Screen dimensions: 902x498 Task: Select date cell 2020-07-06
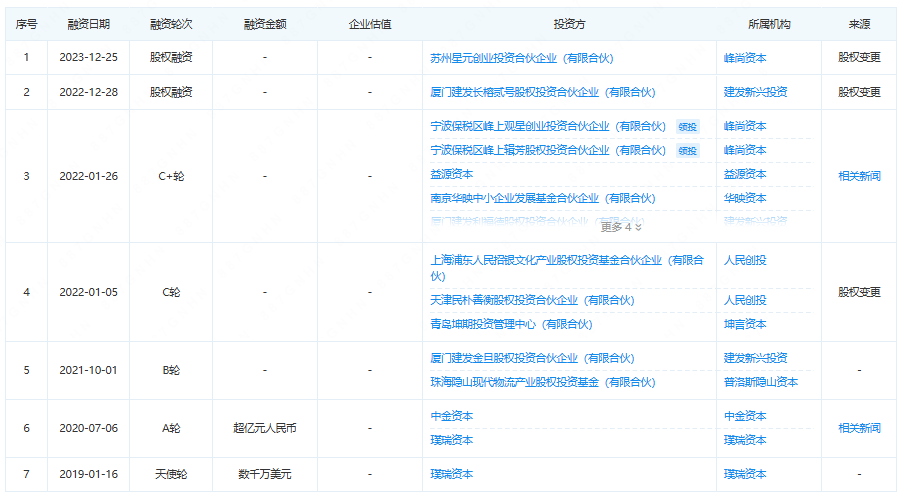pos(89,428)
